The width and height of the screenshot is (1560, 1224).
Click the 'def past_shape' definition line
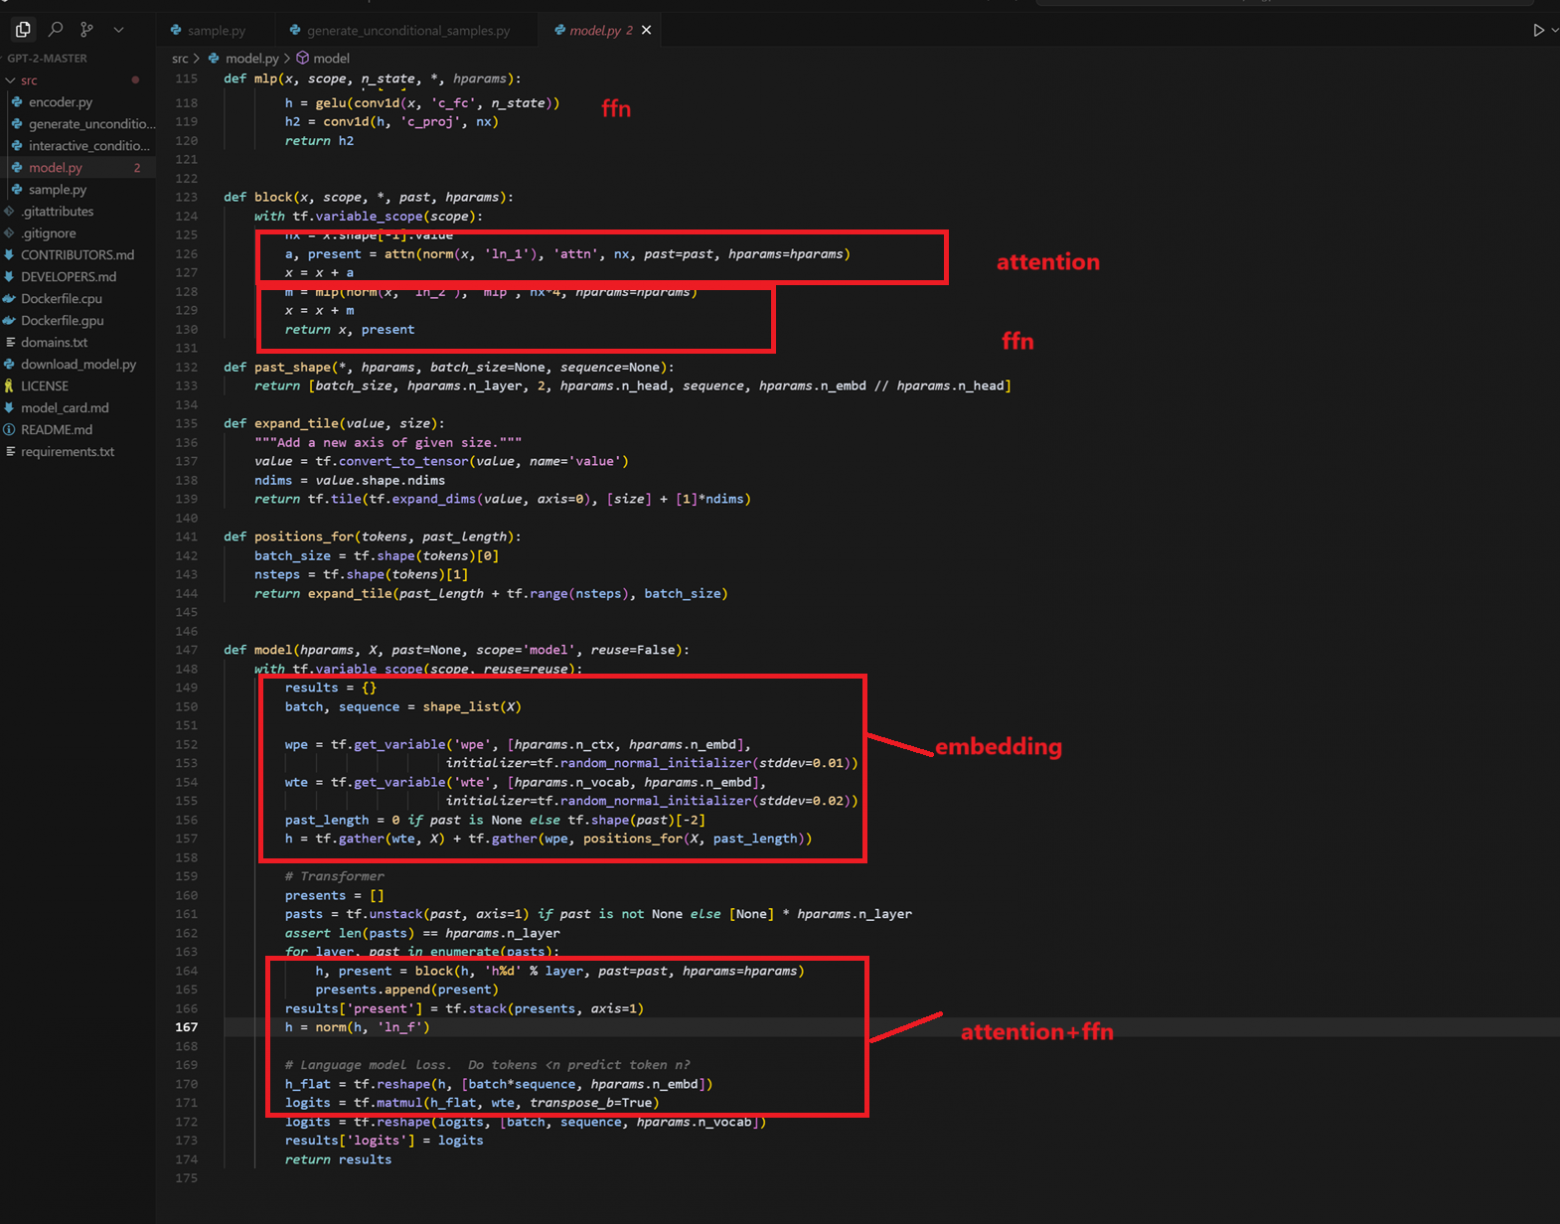[449, 367]
